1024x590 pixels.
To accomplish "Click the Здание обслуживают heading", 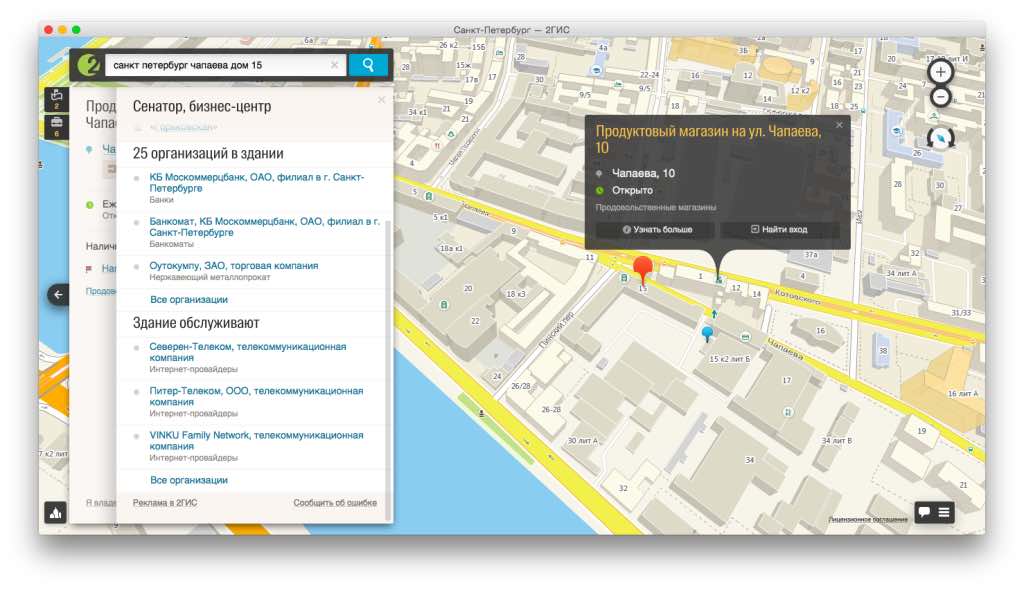I will pos(196,323).
